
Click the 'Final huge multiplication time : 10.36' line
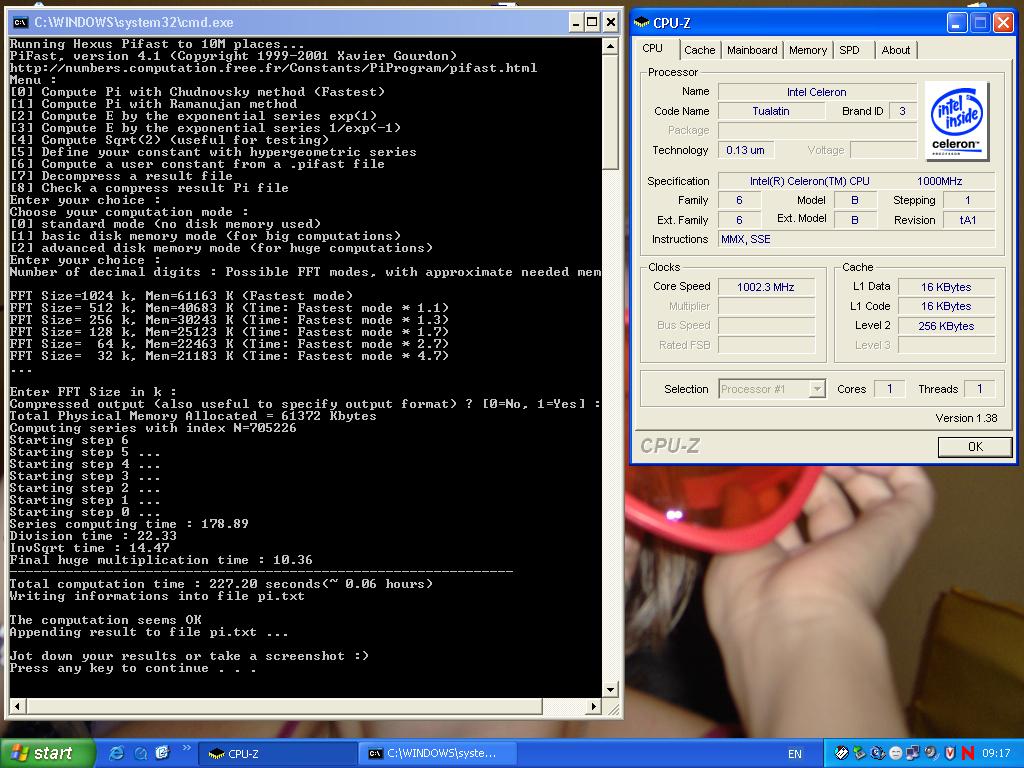(x=161, y=560)
